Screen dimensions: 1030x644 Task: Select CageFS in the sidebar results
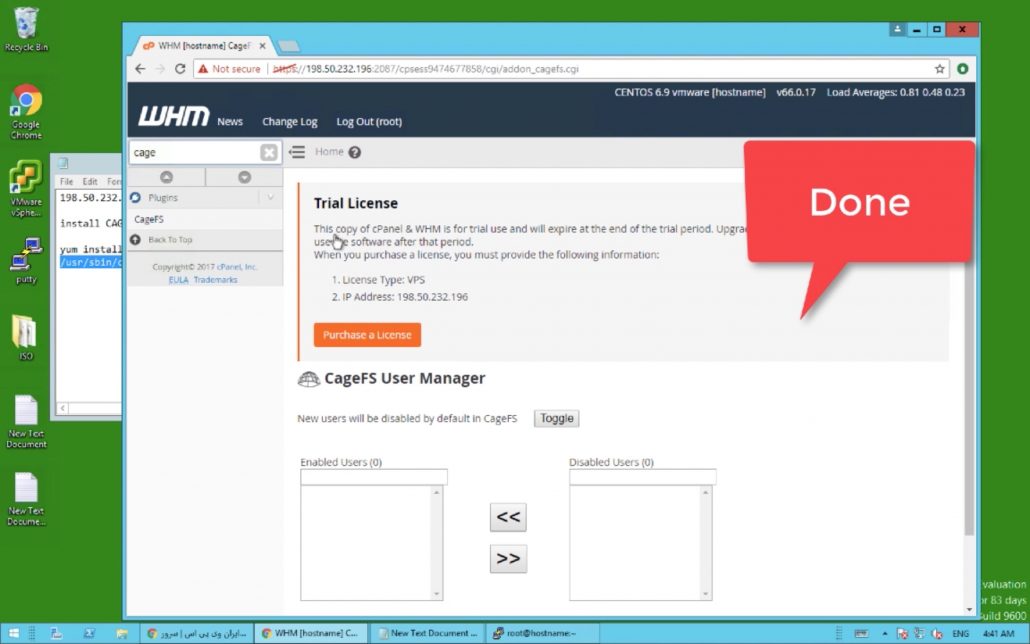[149, 219]
